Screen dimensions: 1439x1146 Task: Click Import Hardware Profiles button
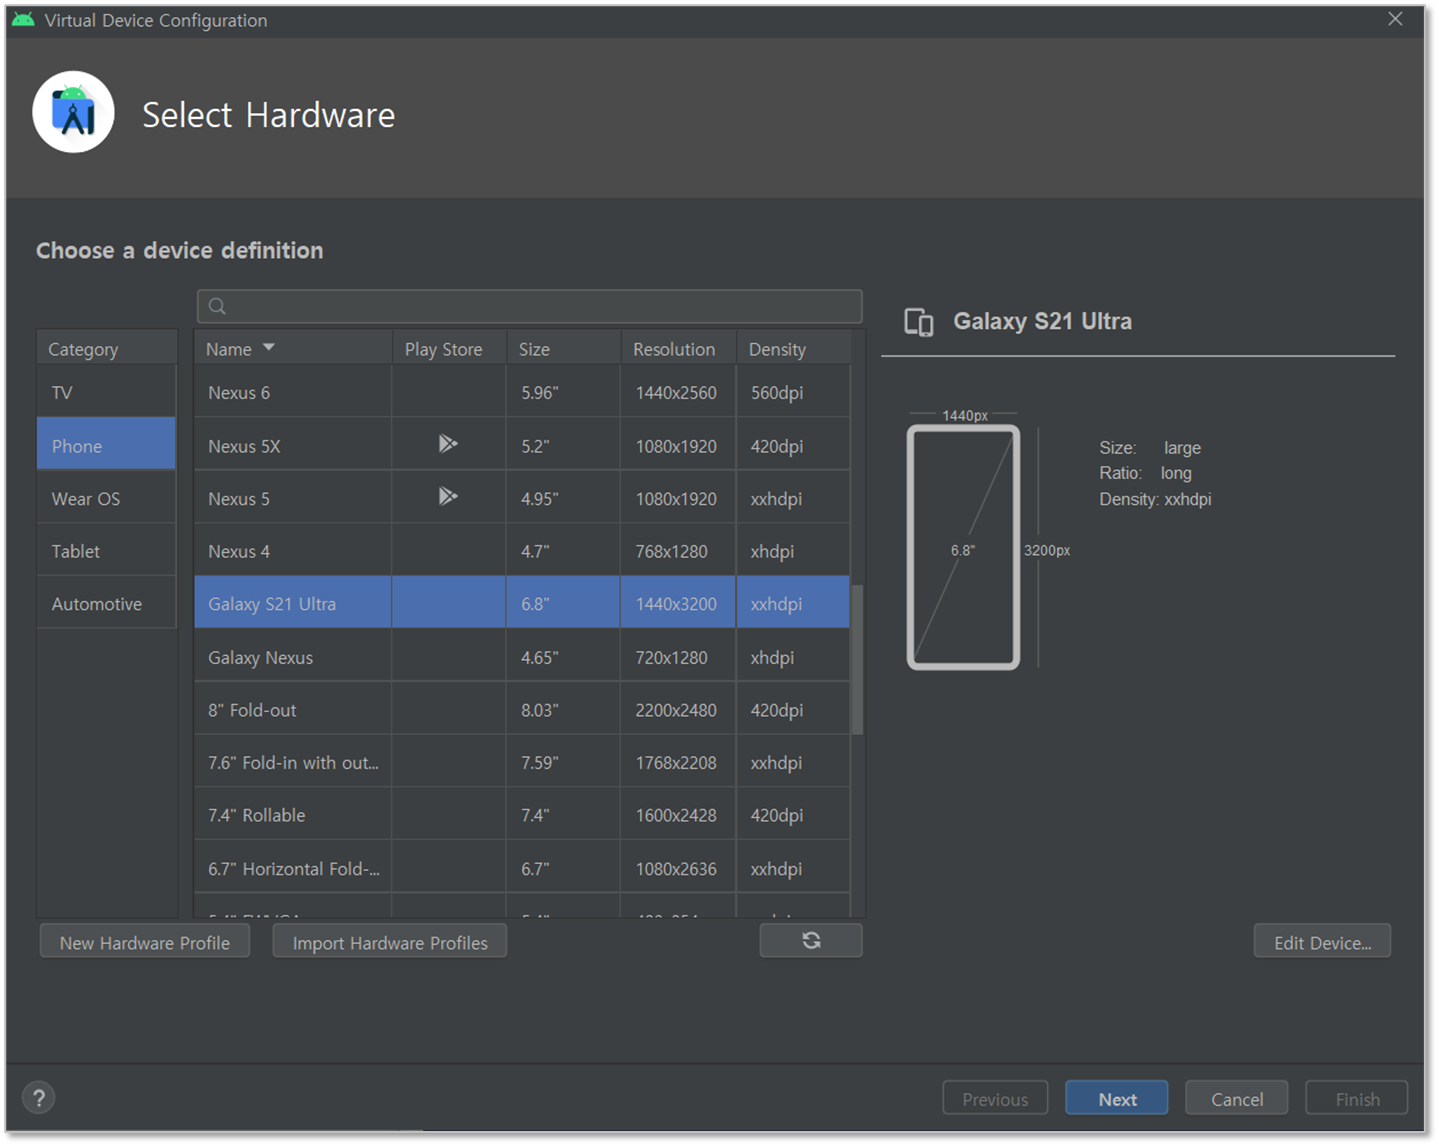(x=390, y=942)
